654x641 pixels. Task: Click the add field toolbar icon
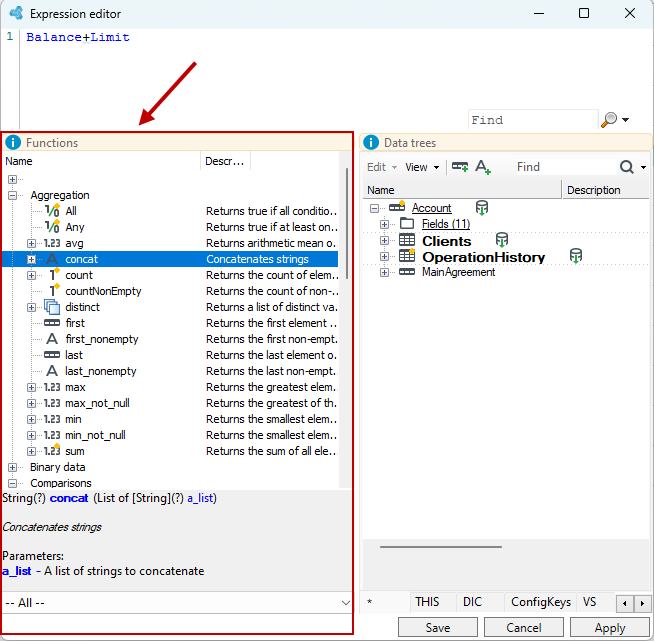click(460, 167)
